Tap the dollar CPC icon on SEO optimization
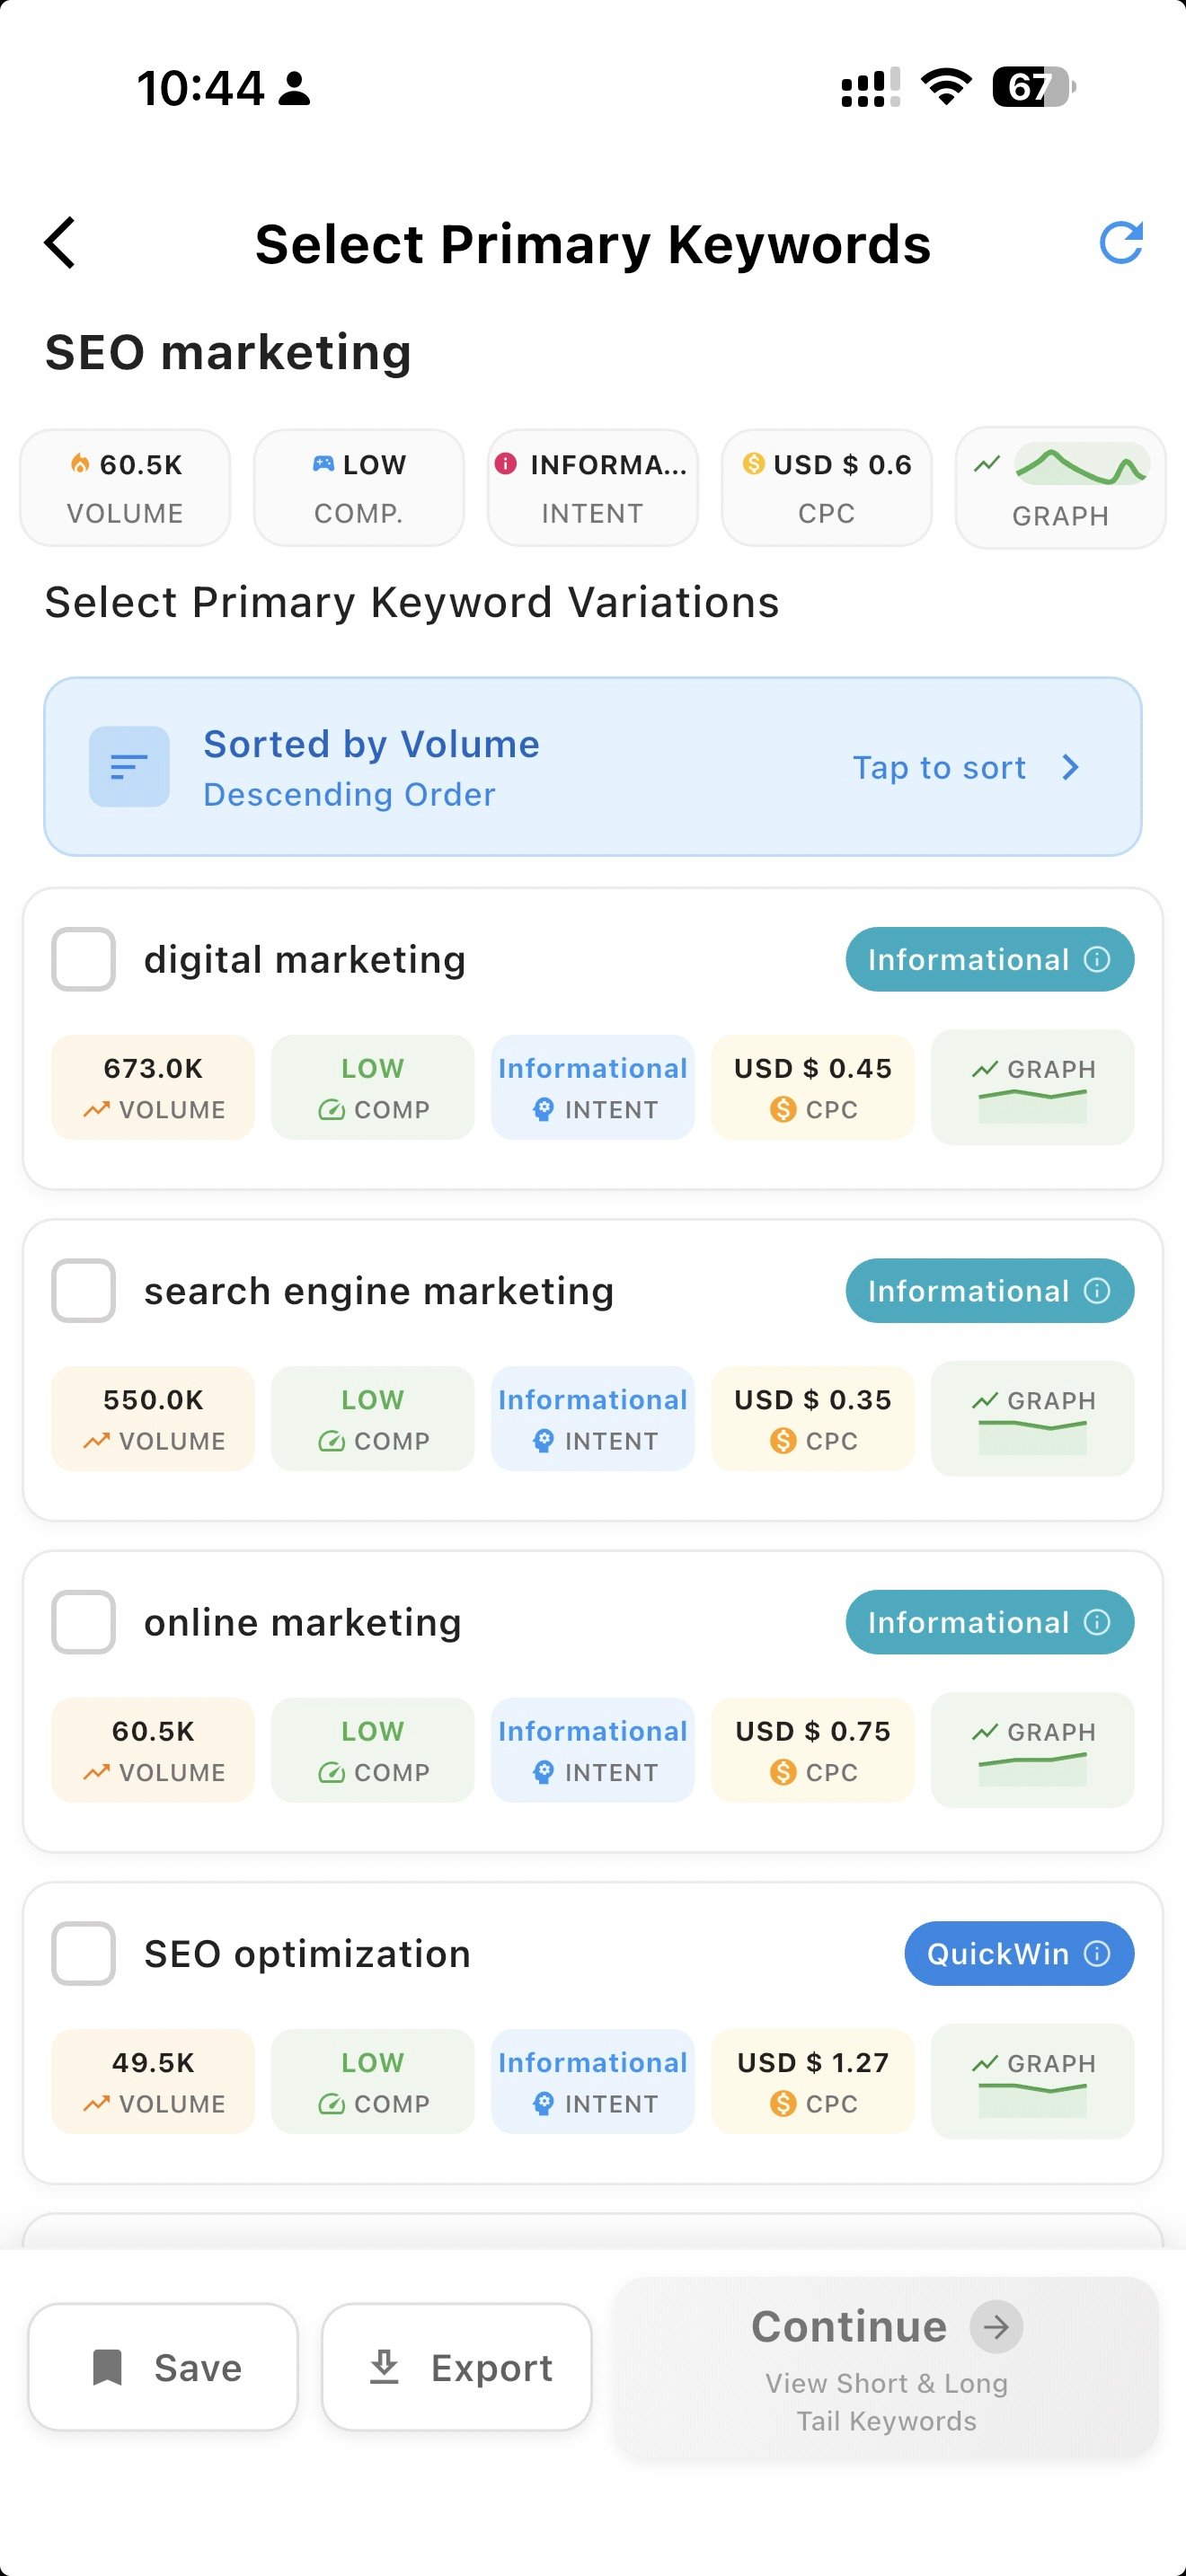Screen dimensions: 1186x2576 785,2104
